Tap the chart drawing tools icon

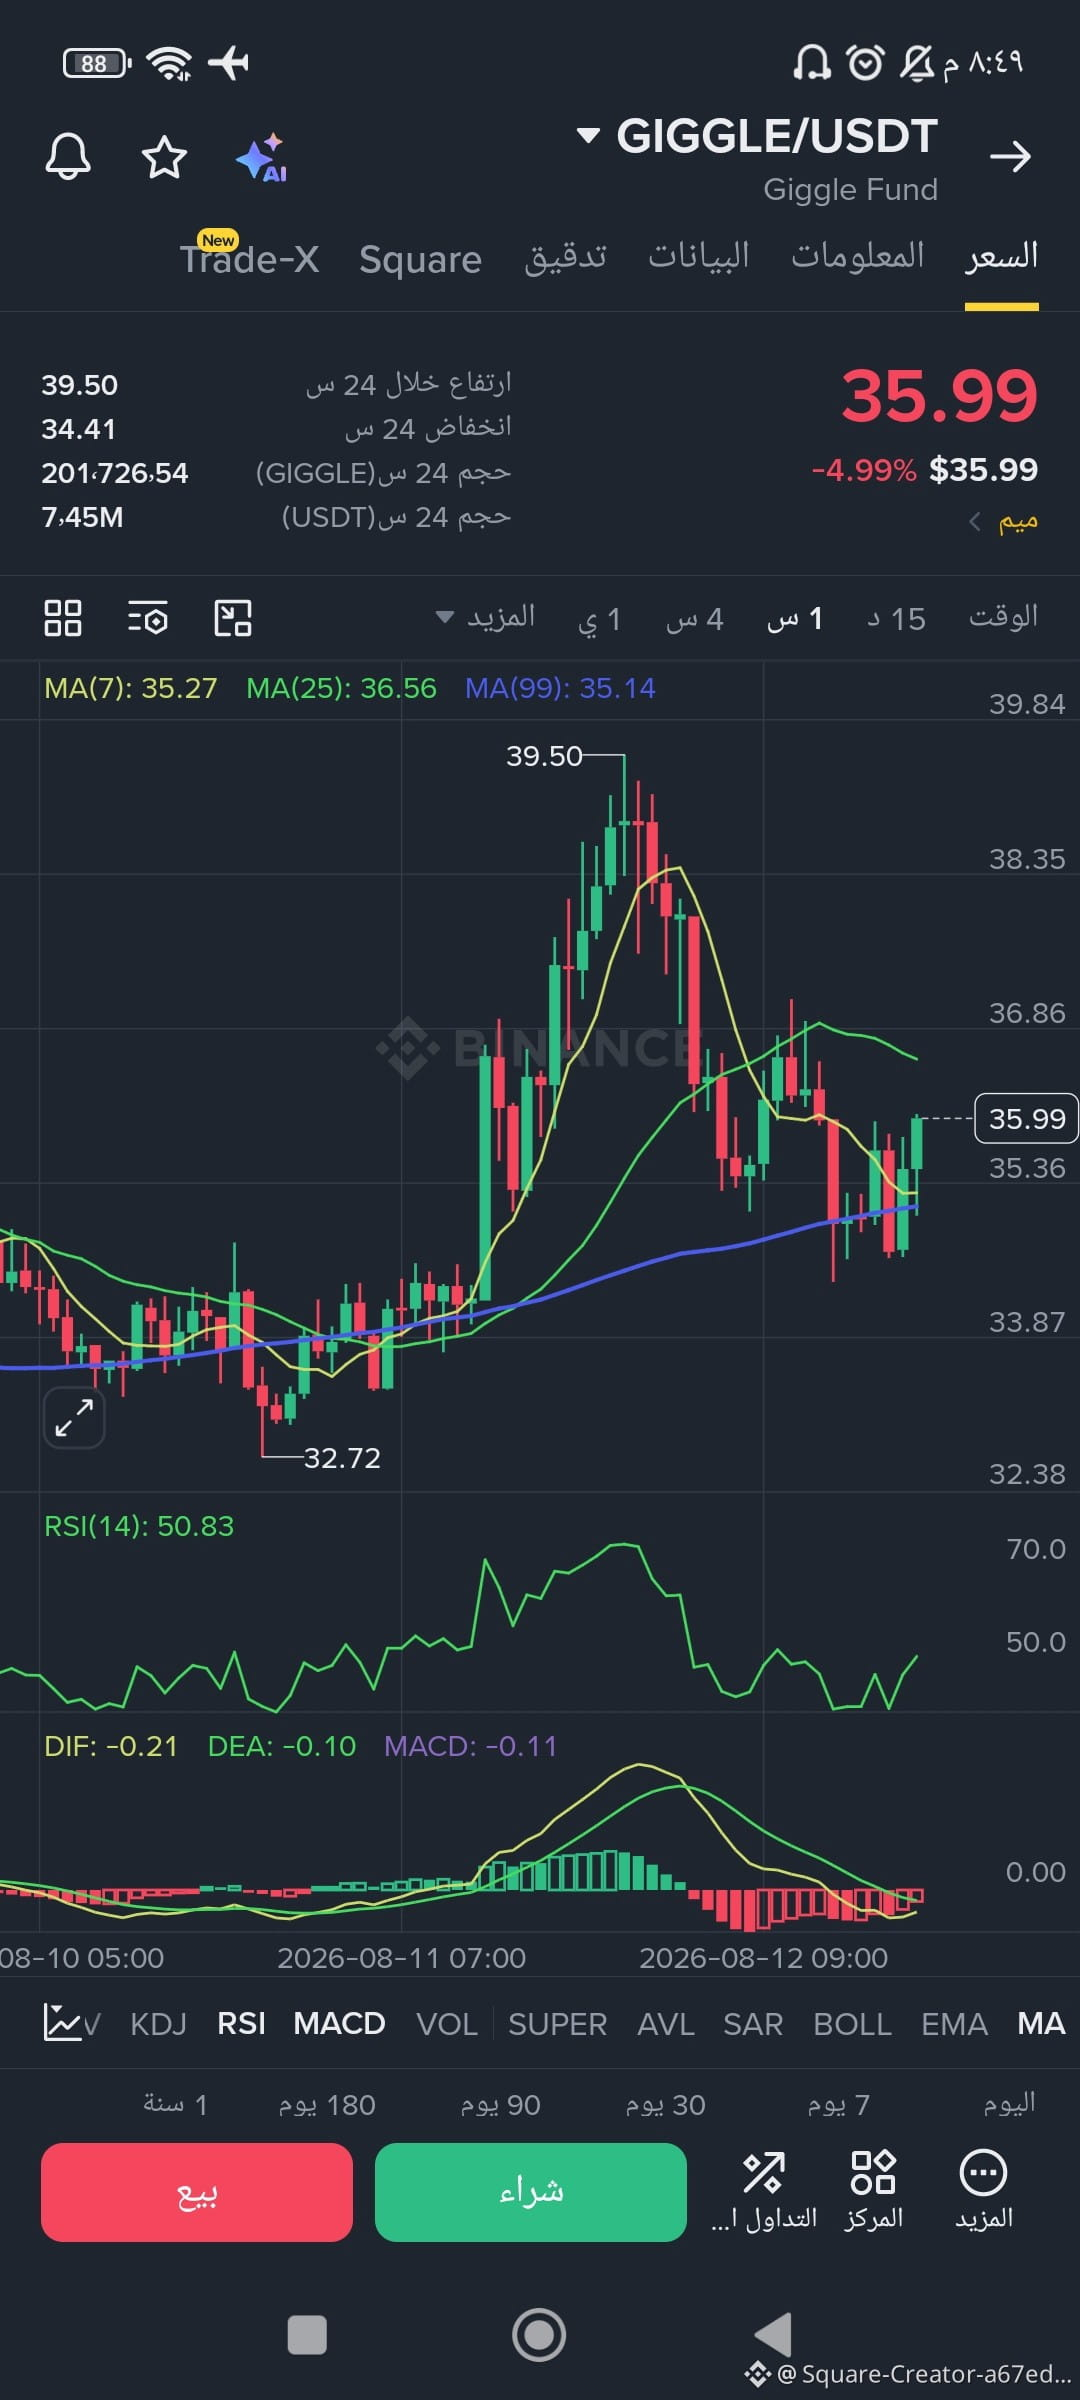coord(233,618)
